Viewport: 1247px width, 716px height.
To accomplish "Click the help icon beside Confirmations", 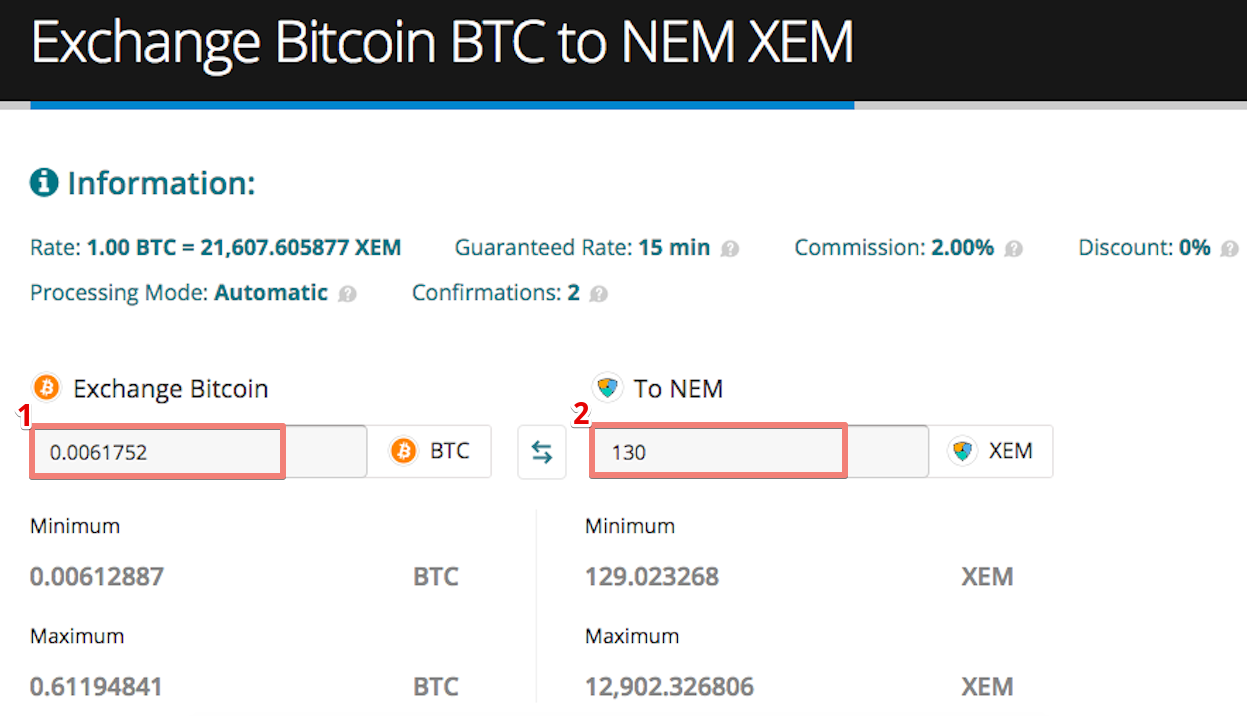I will [x=598, y=294].
